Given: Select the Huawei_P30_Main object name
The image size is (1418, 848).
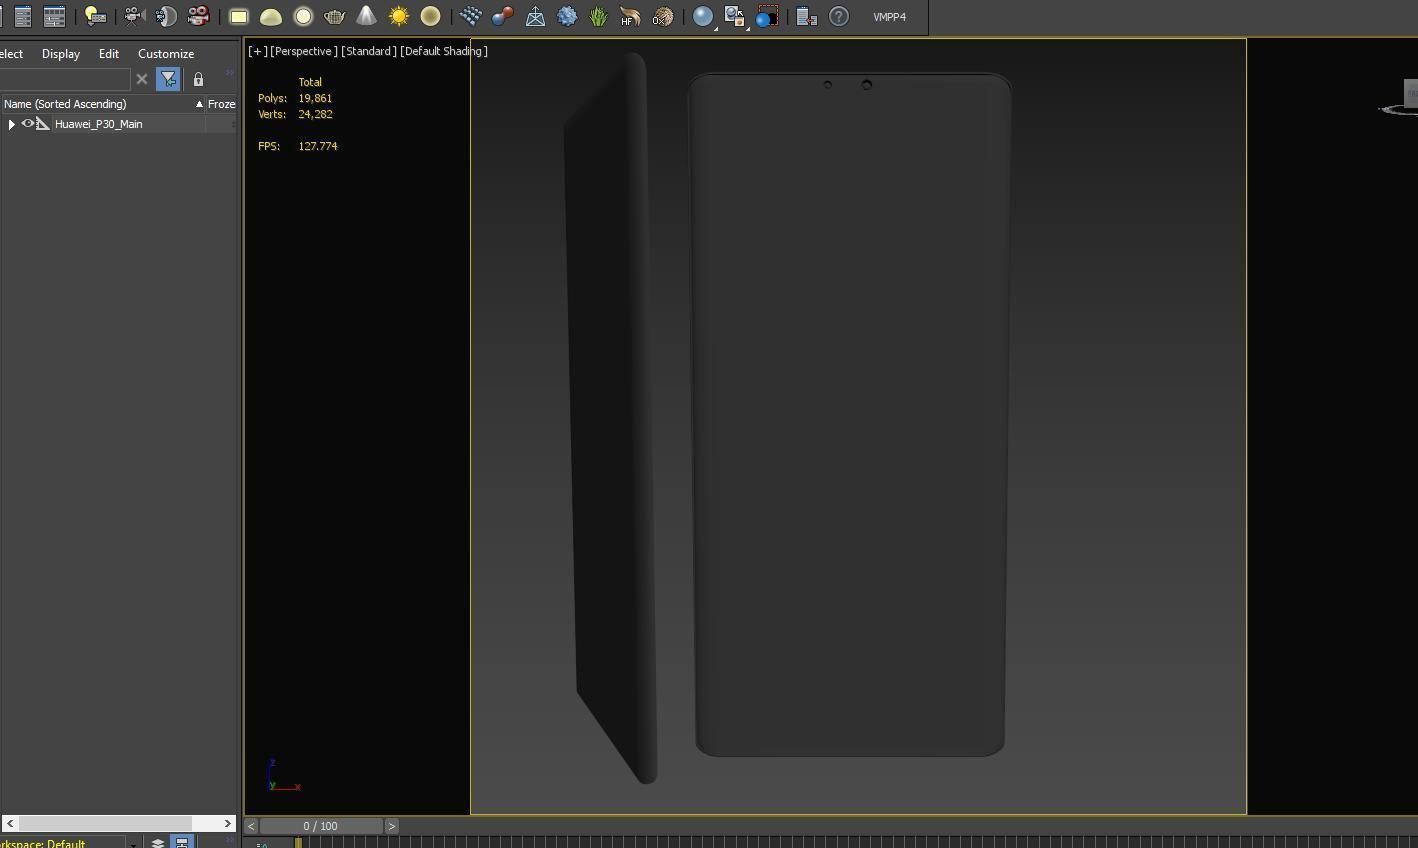Looking at the screenshot, I should tap(99, 124).
